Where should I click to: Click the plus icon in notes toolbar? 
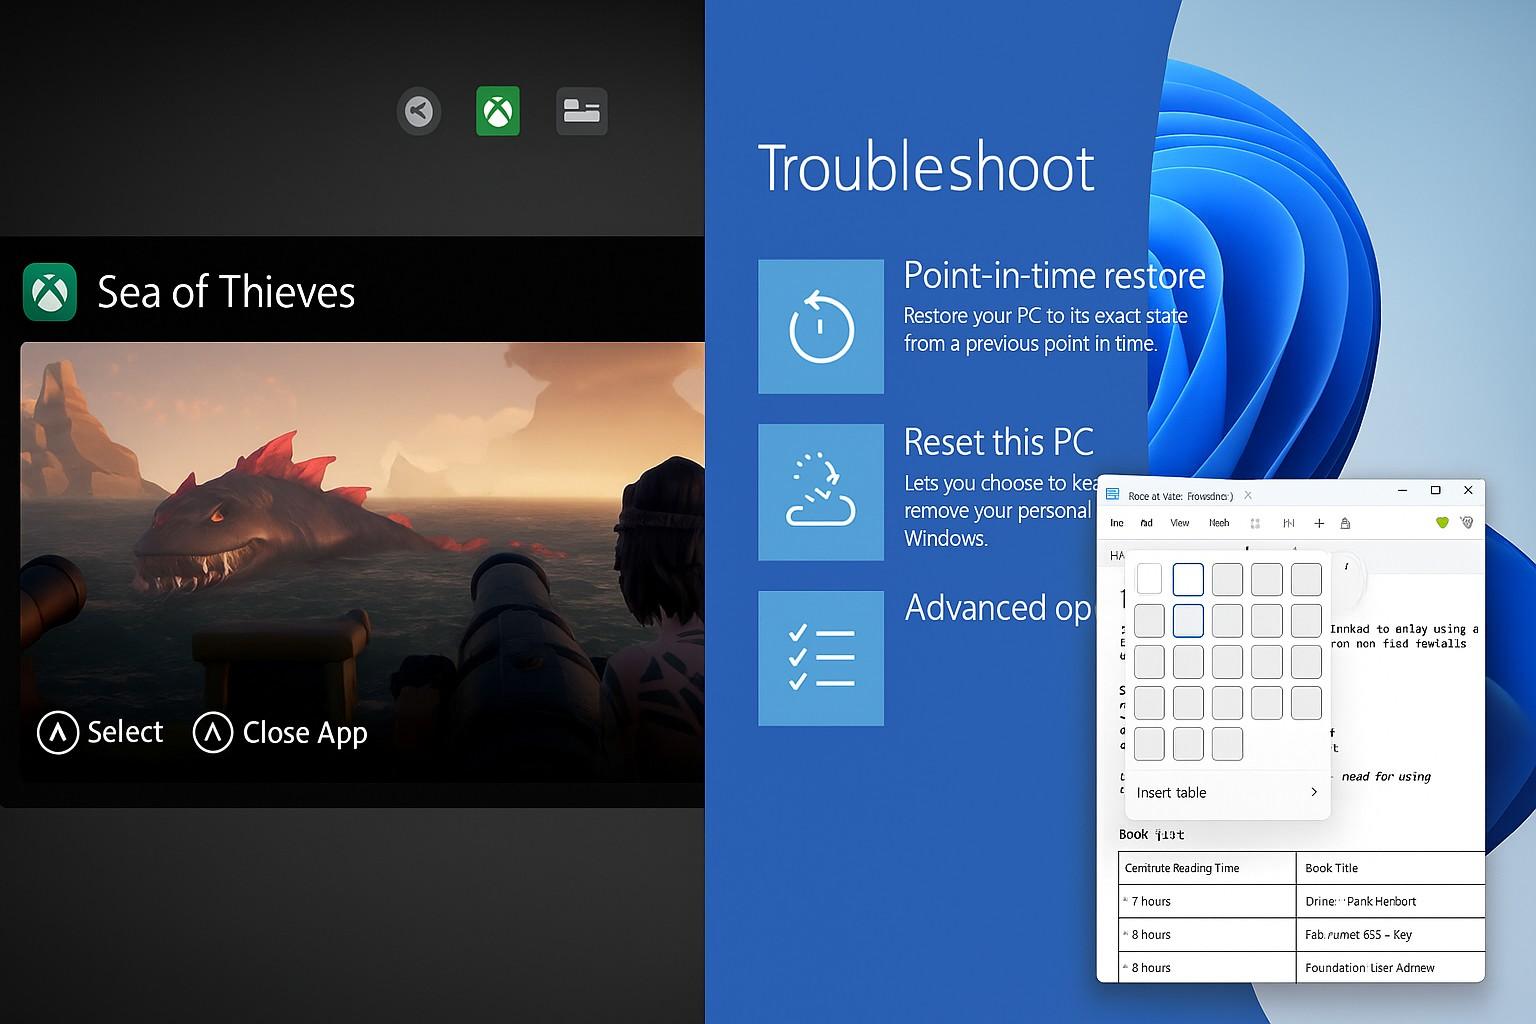pos(1319,523)
